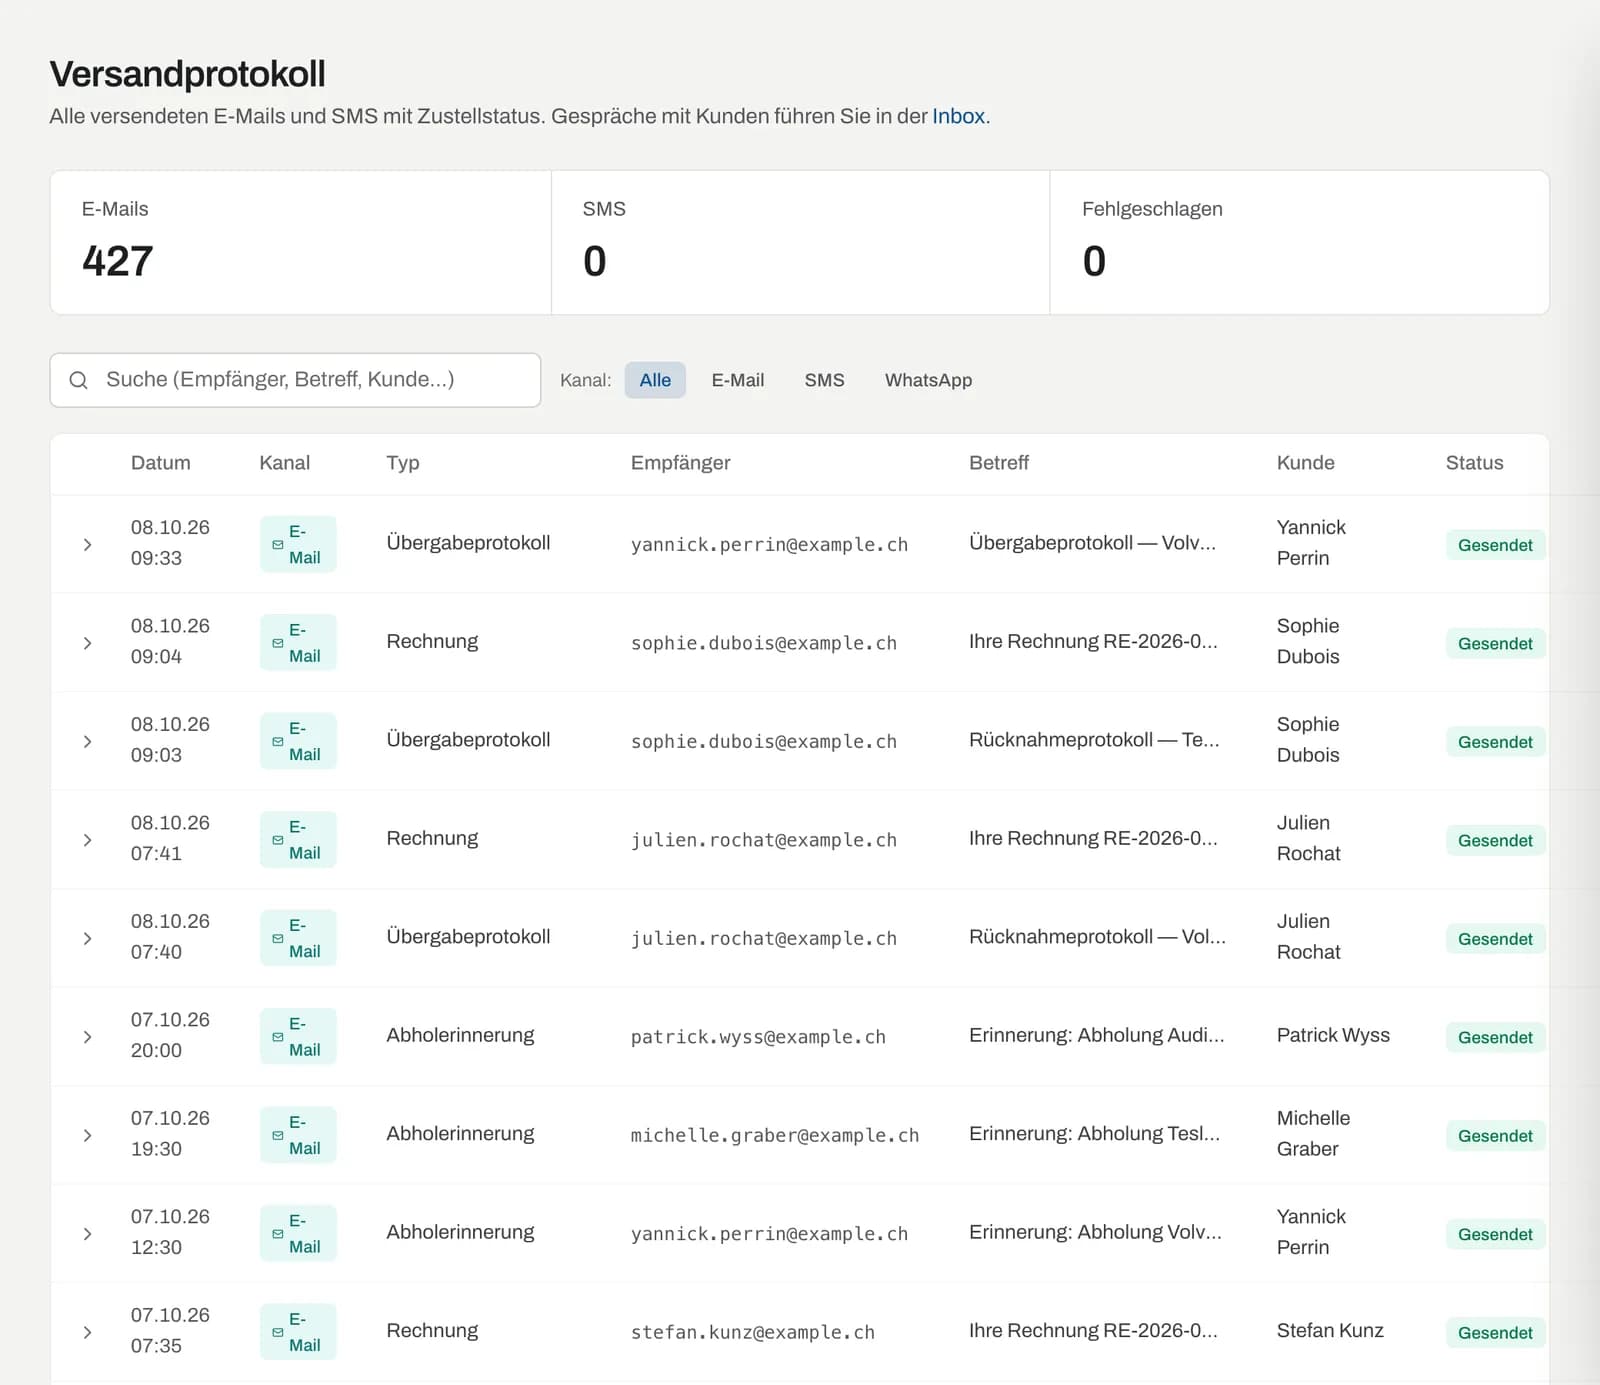The height and width of the screenshot is (1385, 1600).
Task: Click the Status column header
Action: [1474, 463]
